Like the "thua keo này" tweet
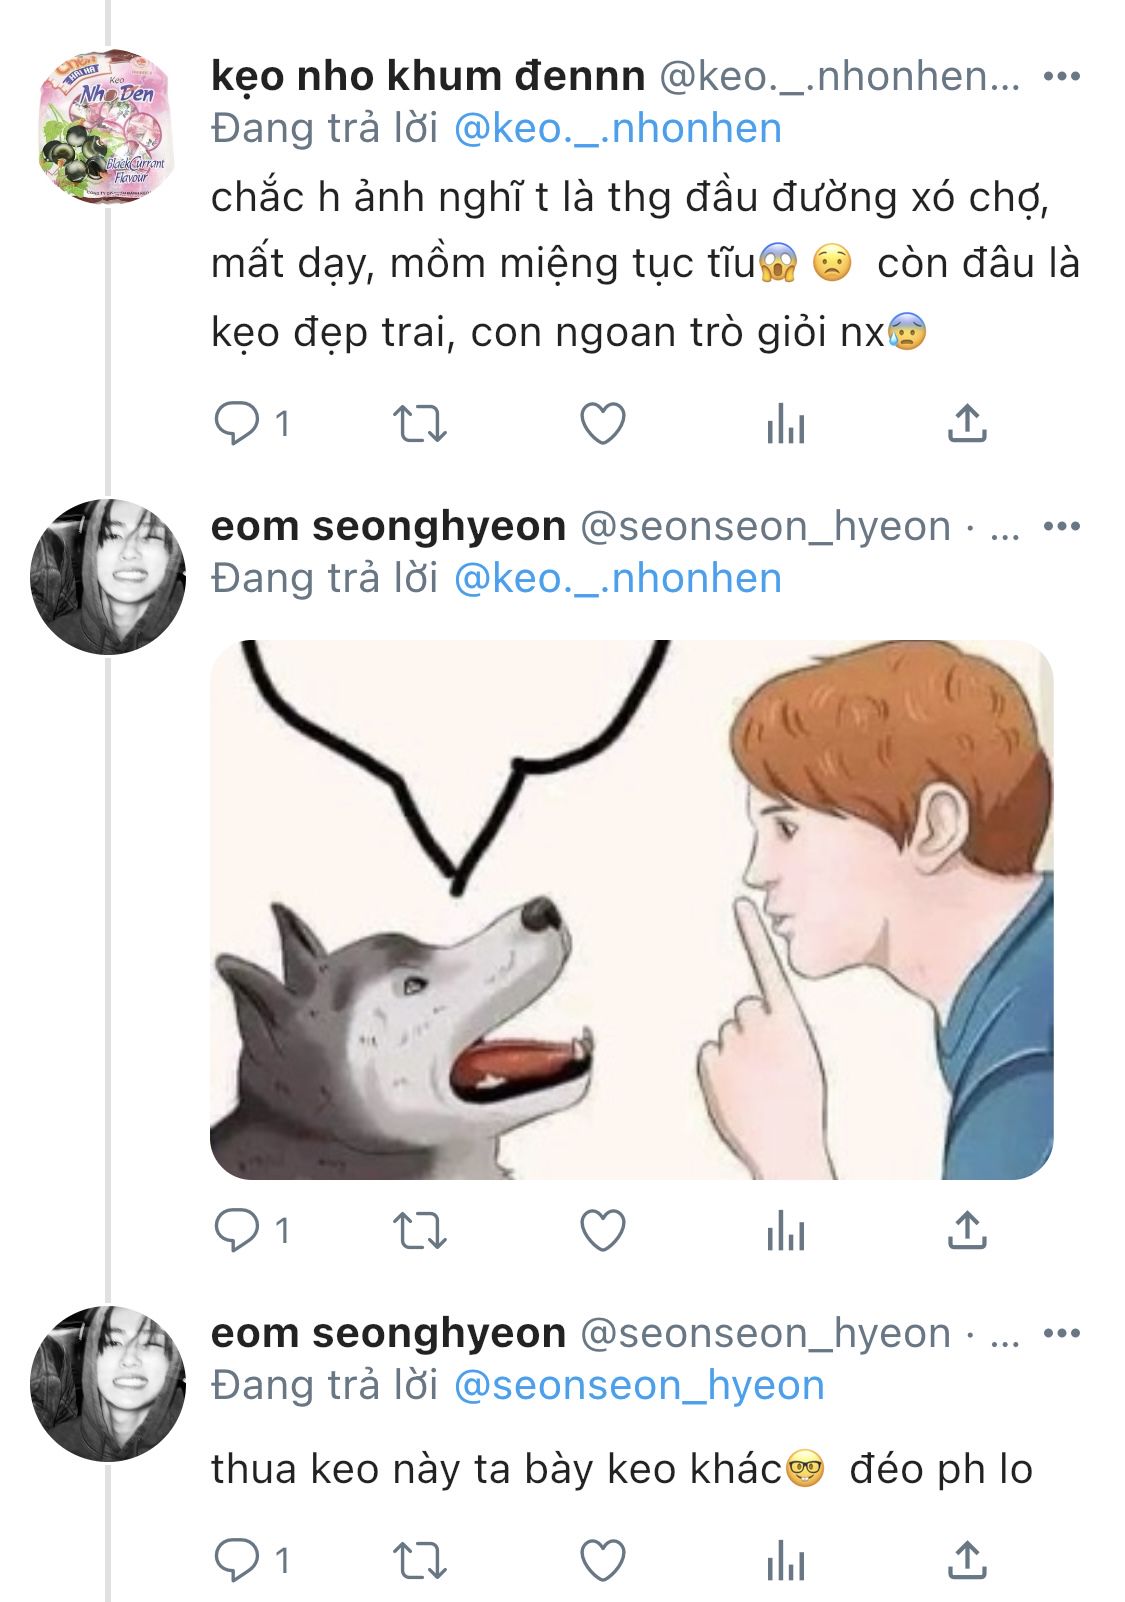This screenshot has height=1602, width=1125. (x=603, y=1560)
